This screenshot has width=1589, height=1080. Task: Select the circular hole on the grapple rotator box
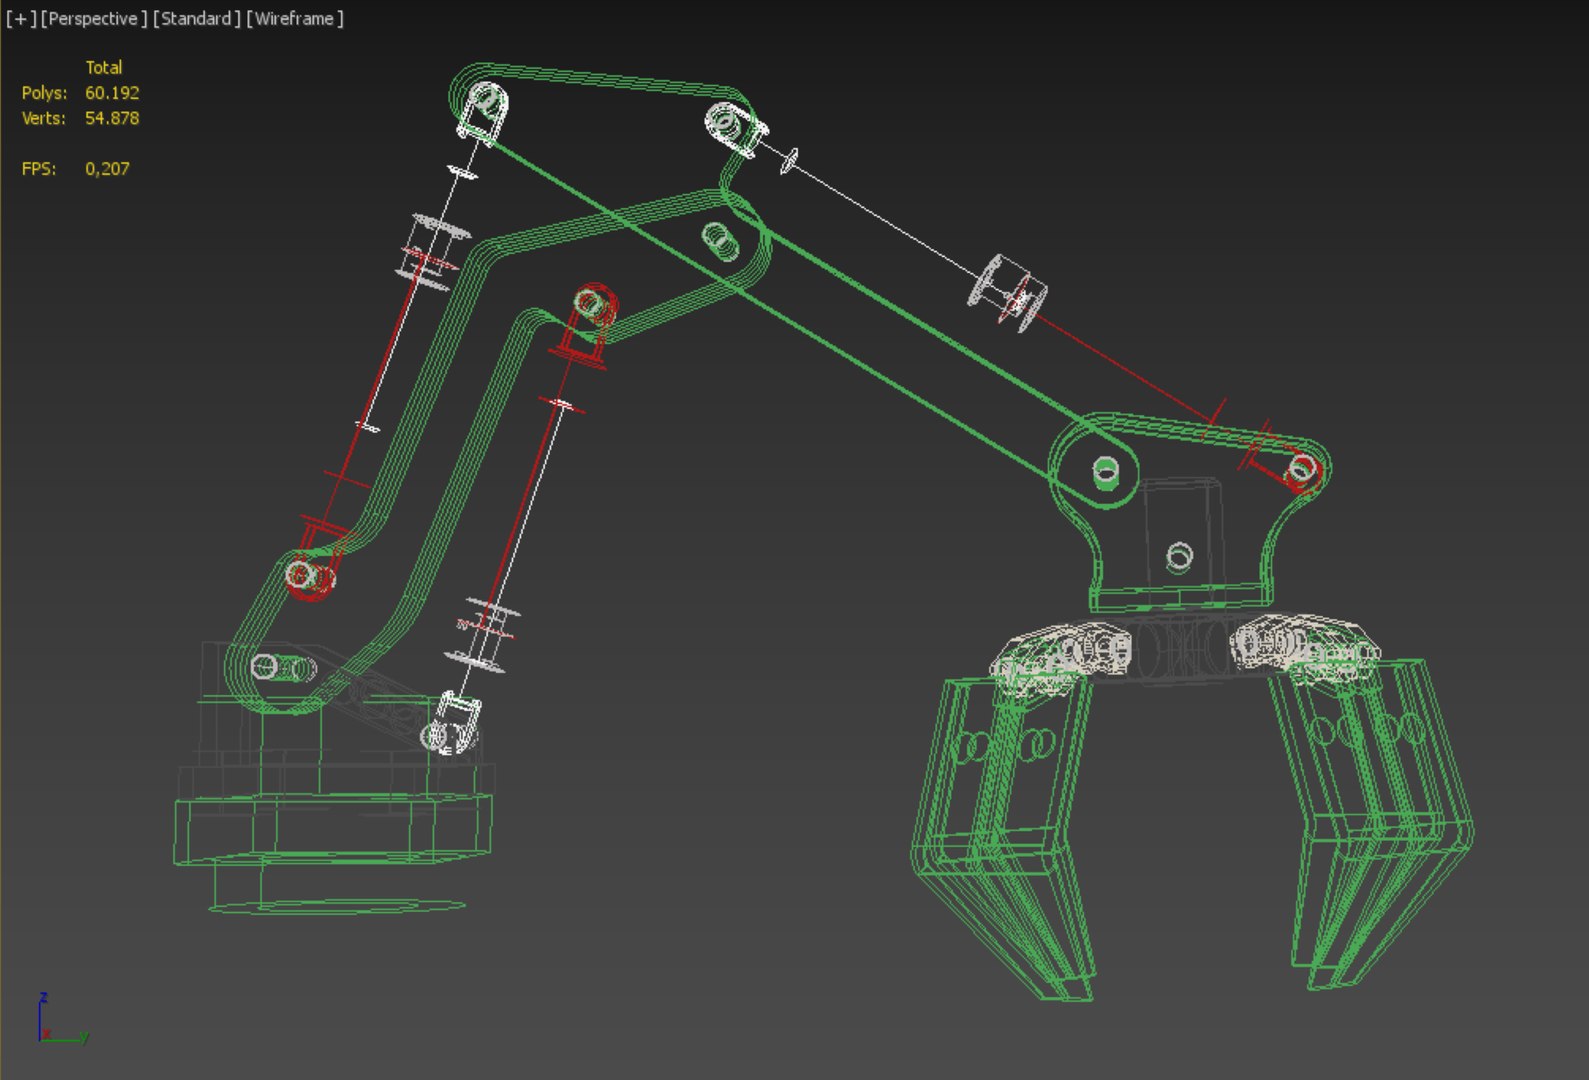coord(1179,555)
